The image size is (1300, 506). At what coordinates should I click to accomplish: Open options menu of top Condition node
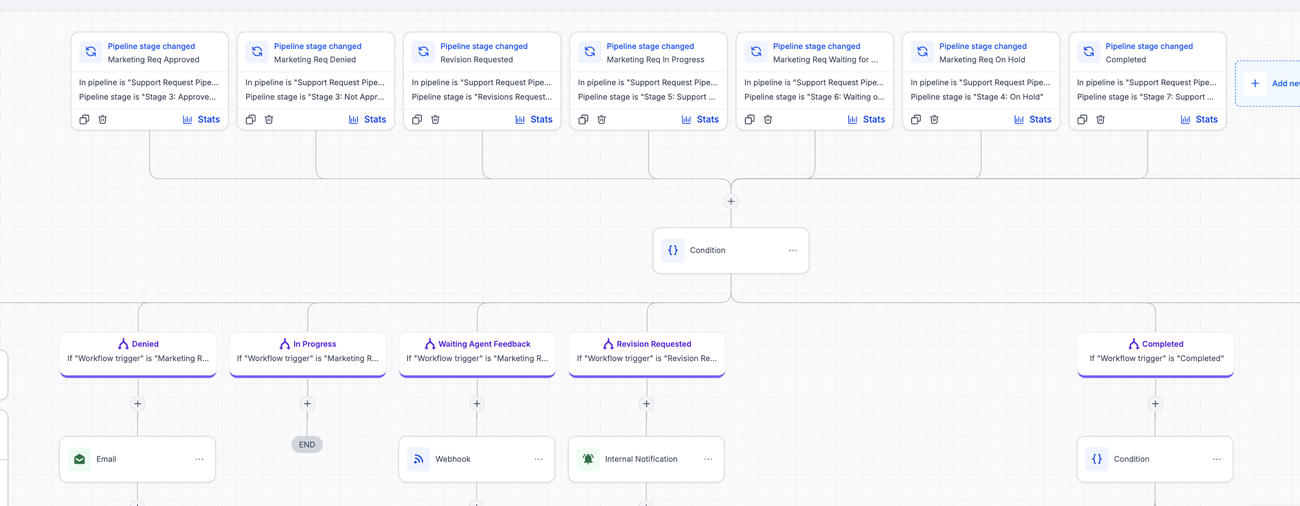point(793,251)
